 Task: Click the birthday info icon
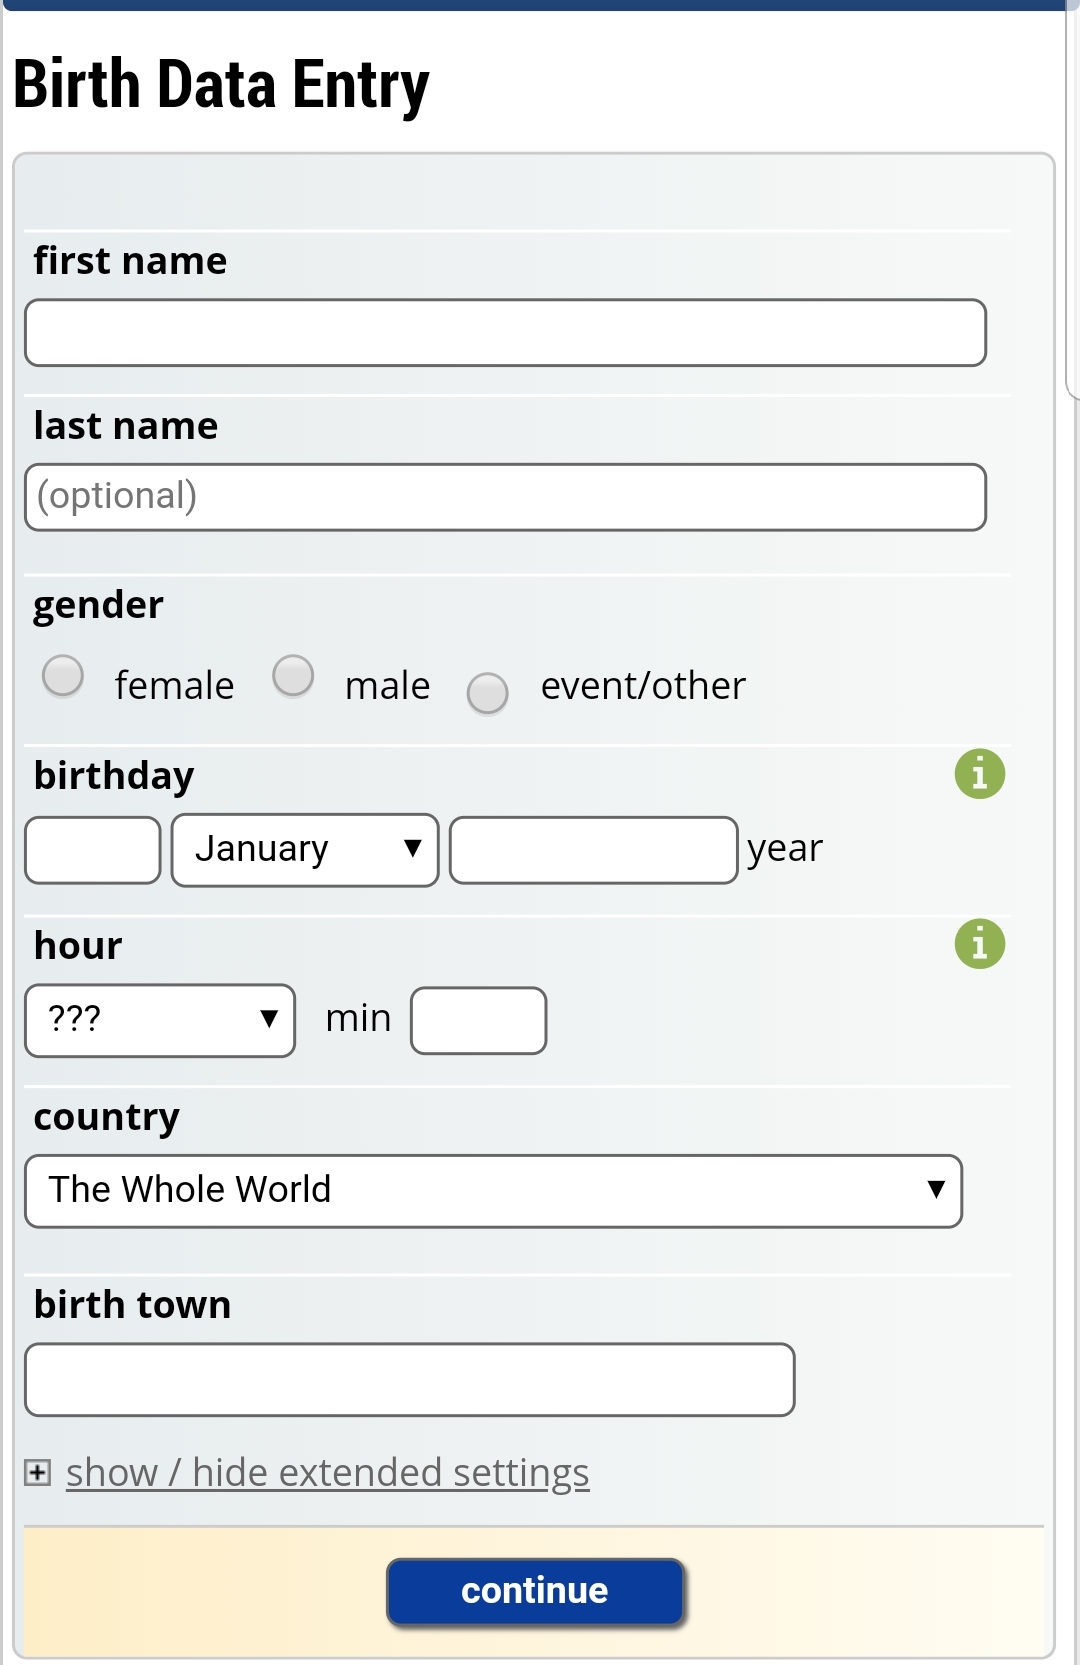pyautogui.click(x=979, y=774)
